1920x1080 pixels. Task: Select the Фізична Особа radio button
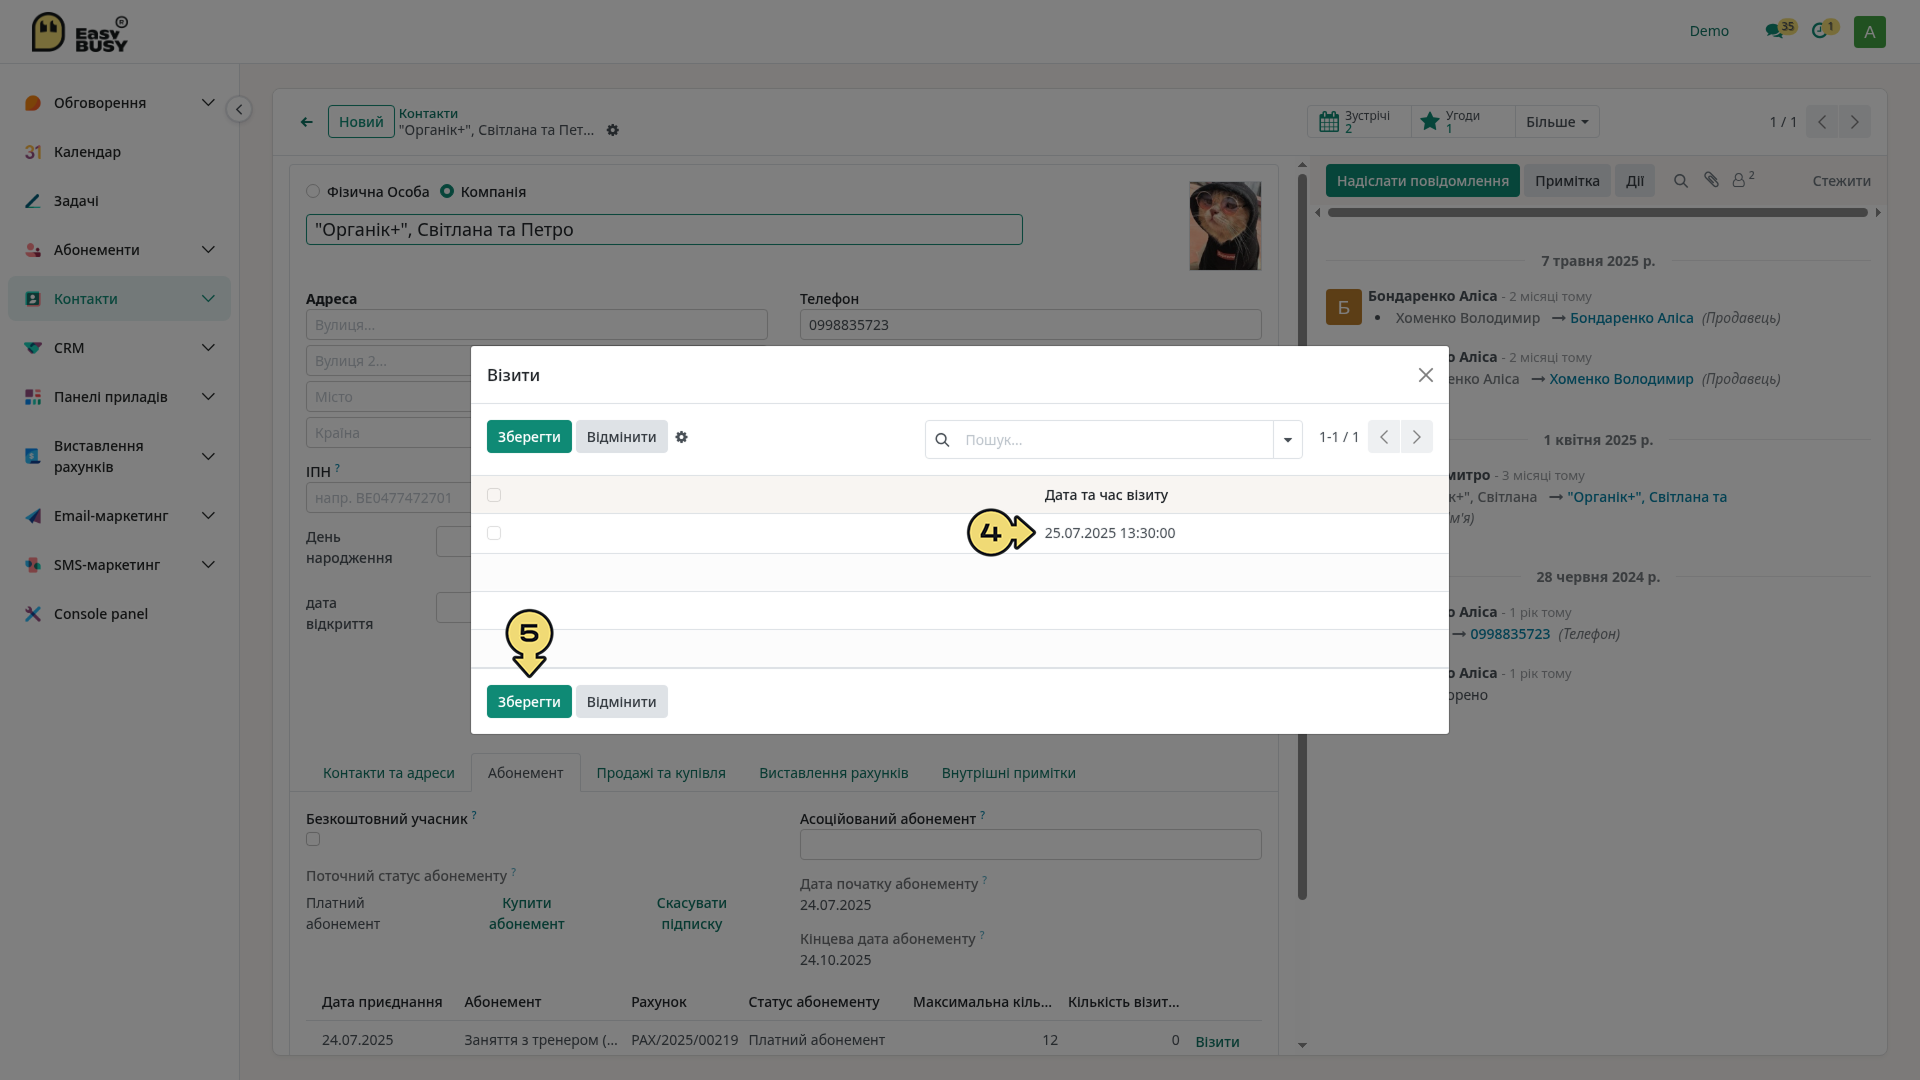313,191
